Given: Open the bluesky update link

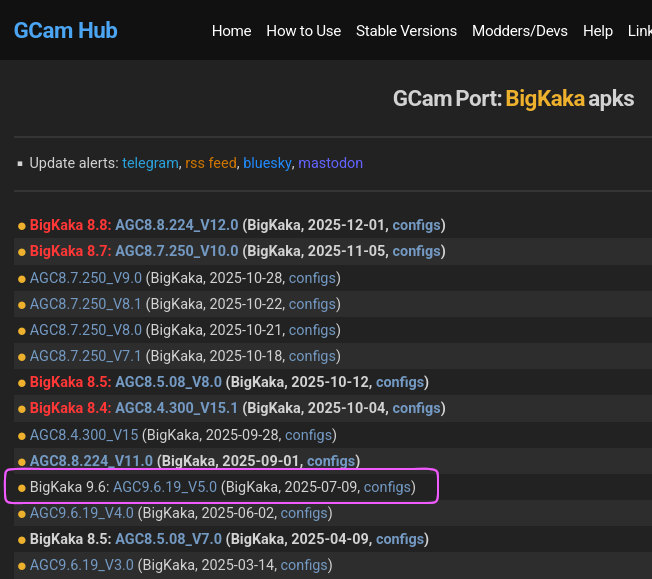Looking at the screenshot, I should click(x=266, y=163).
